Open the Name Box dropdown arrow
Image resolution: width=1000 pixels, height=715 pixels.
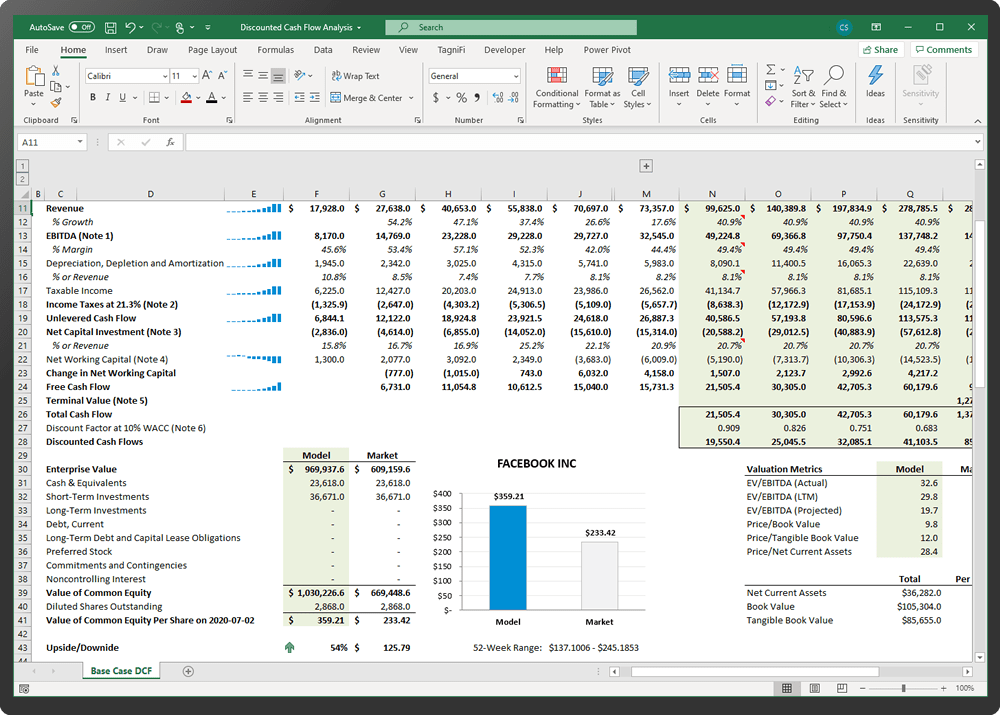pos(80,142)
